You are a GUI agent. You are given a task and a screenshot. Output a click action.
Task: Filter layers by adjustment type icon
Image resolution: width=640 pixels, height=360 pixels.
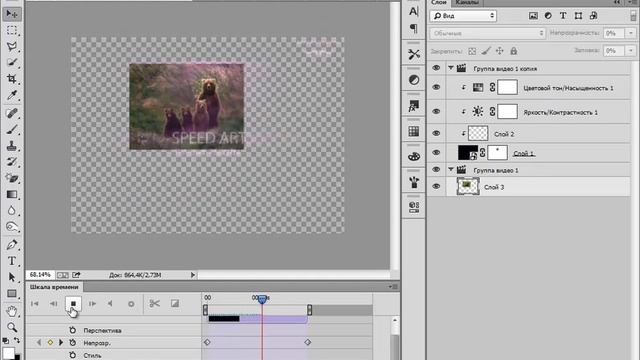(548, 16)
